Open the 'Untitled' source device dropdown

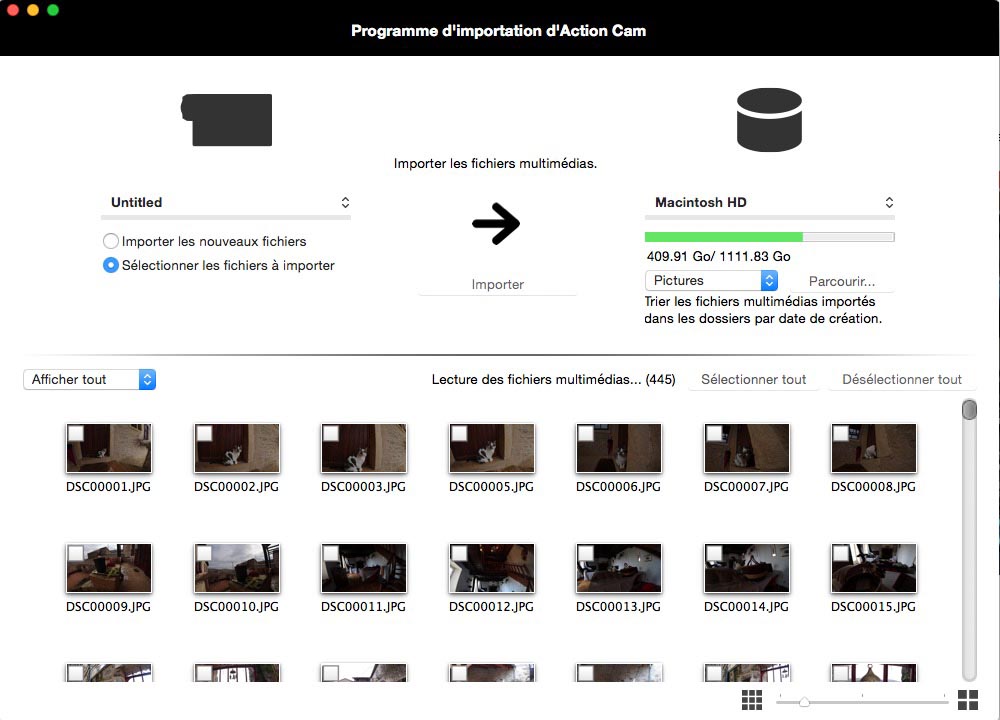226,203
